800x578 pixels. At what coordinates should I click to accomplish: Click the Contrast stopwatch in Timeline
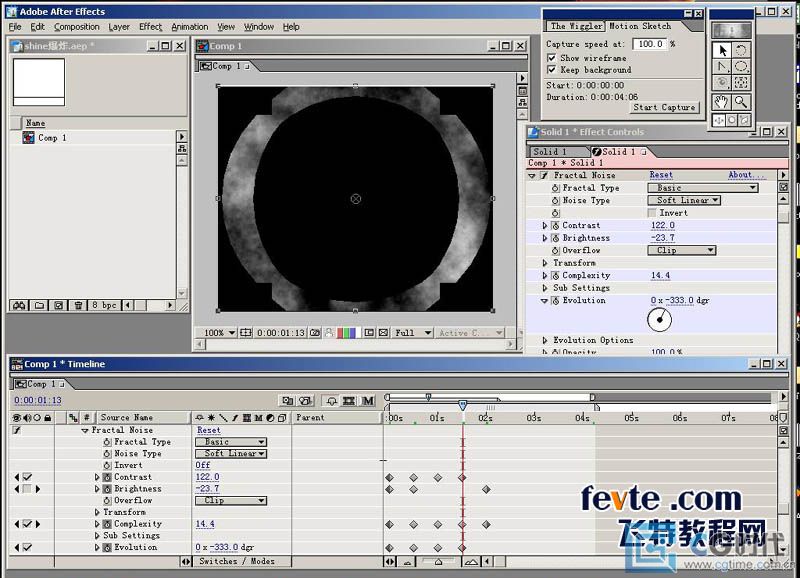tap(107, 478)
